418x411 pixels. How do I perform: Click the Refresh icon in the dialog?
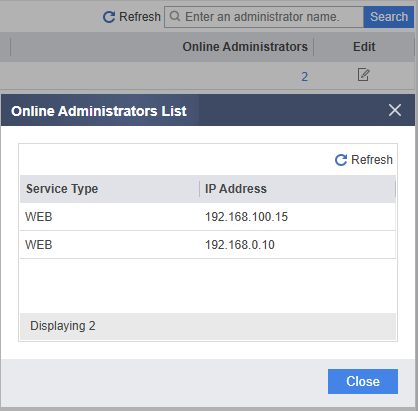[x=341, y=160]
